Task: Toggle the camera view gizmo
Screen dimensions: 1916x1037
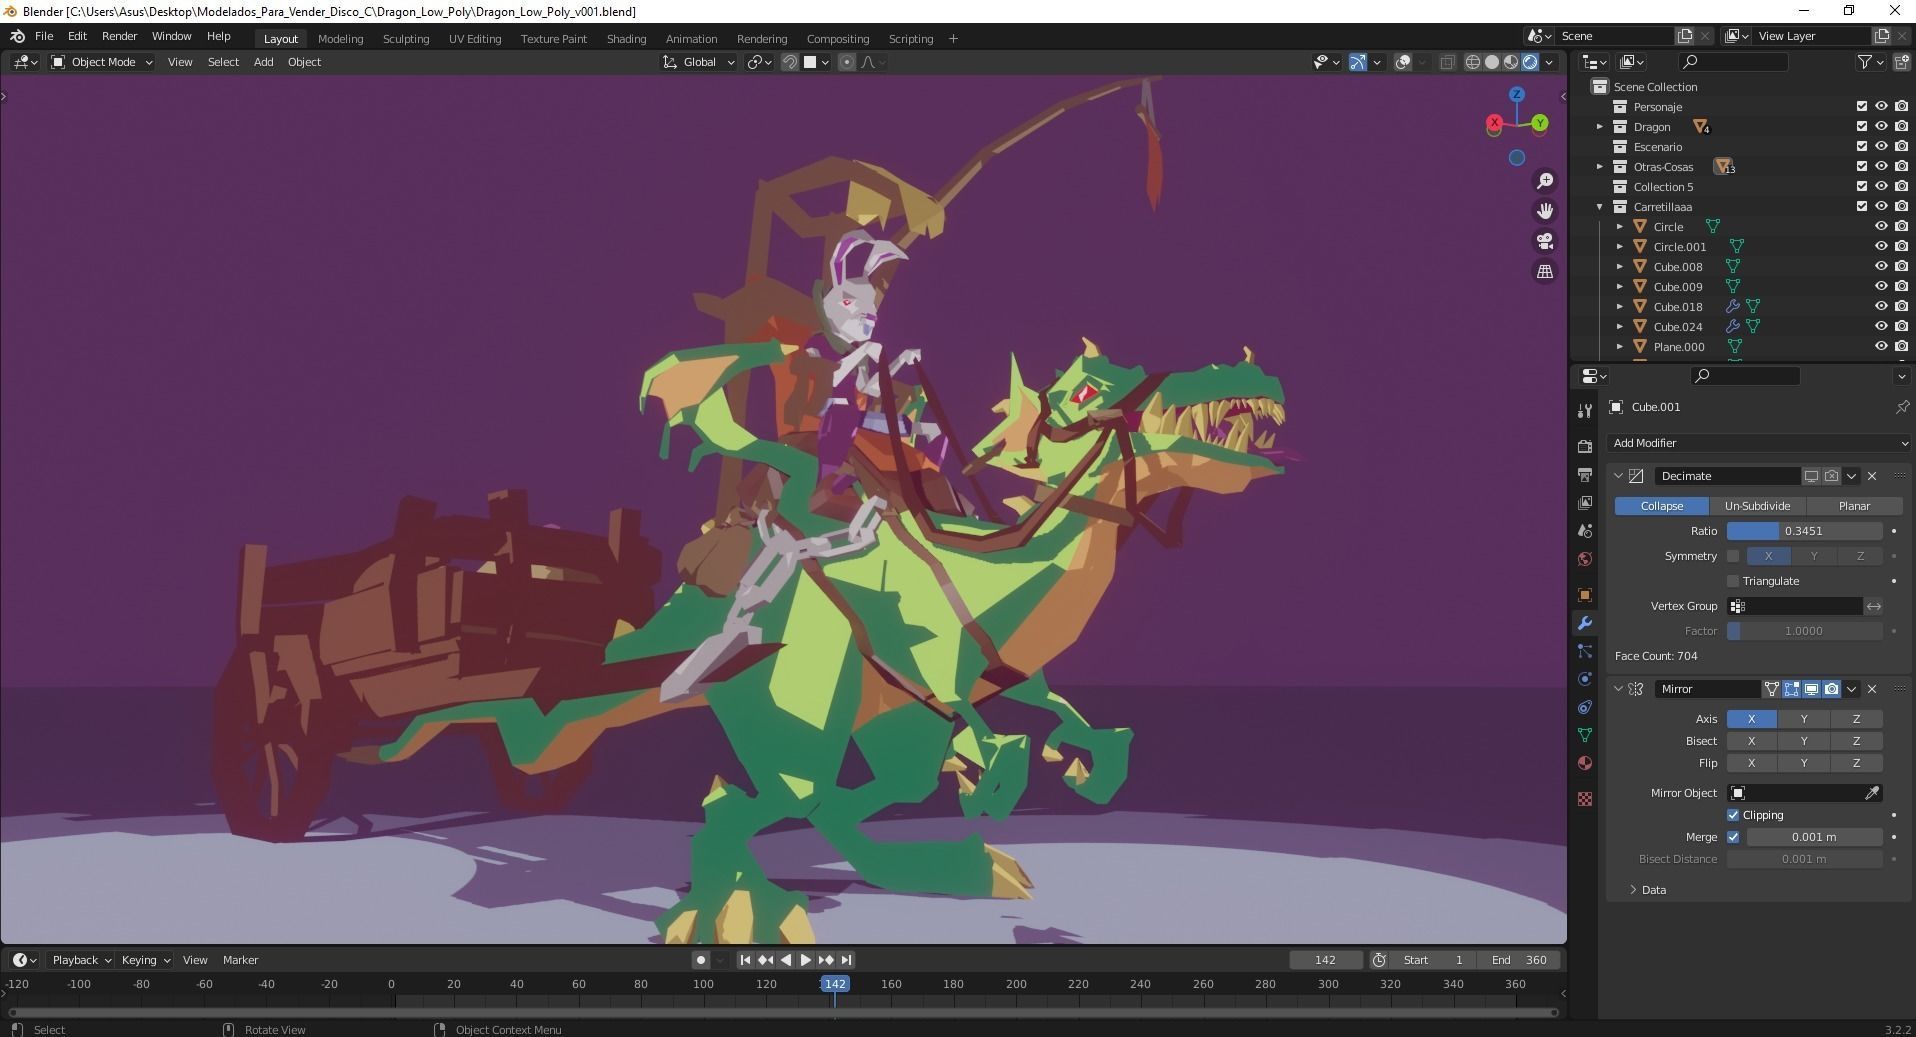Action: point(1545,241)
